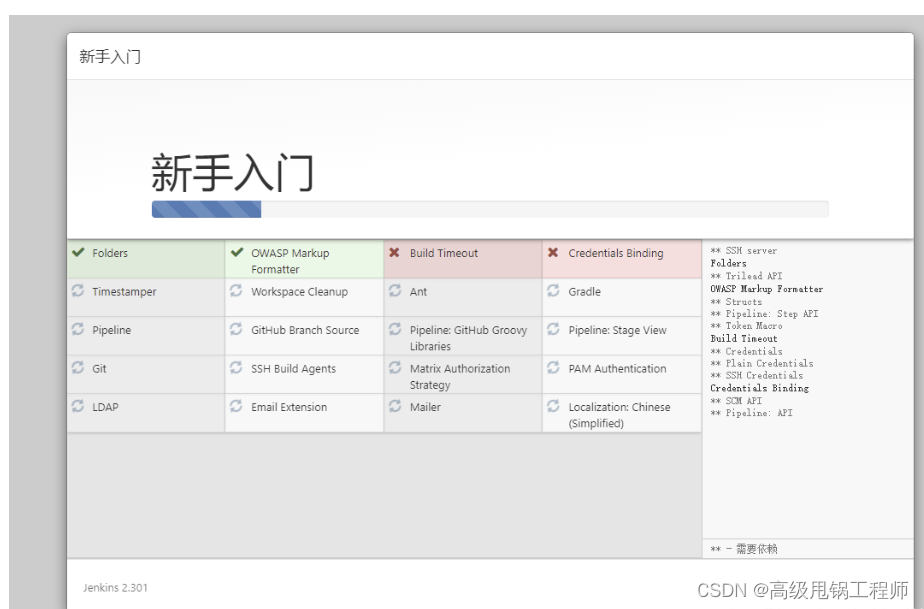
Task: Click the pending sync icon beside Git
Action: [78, 367]
